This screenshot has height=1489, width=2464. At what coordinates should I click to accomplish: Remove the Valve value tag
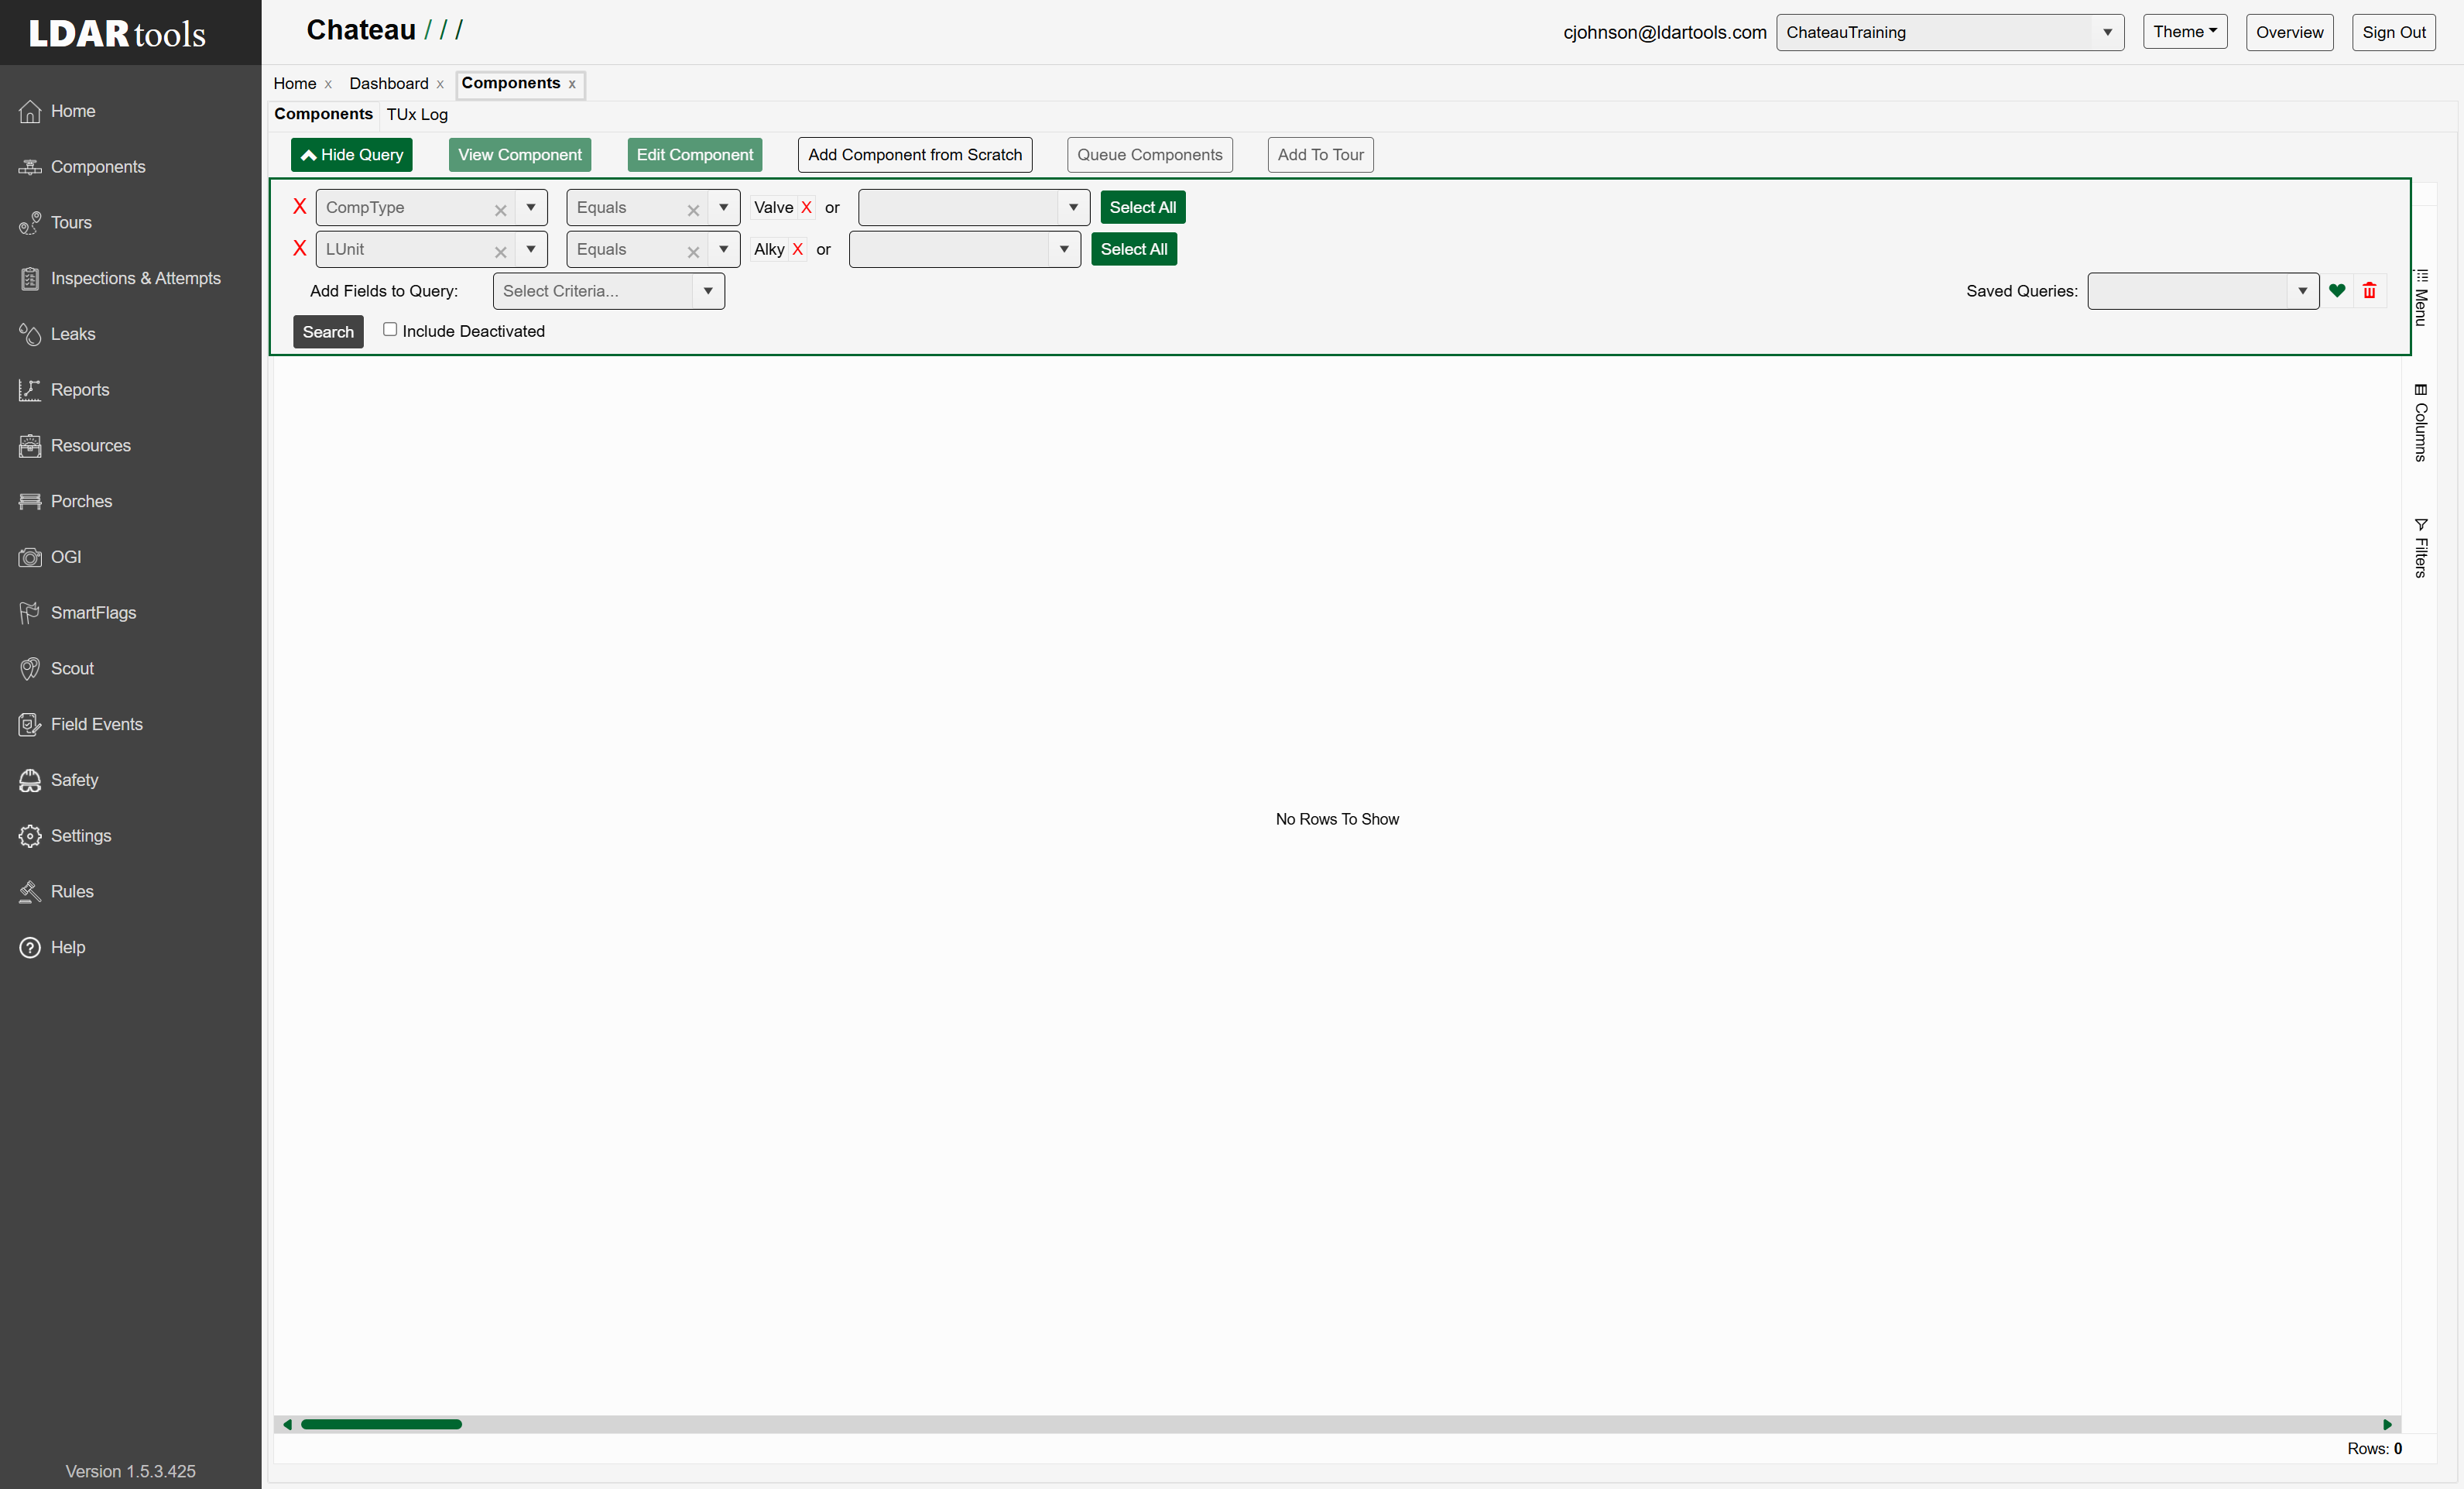pos(806,208)
